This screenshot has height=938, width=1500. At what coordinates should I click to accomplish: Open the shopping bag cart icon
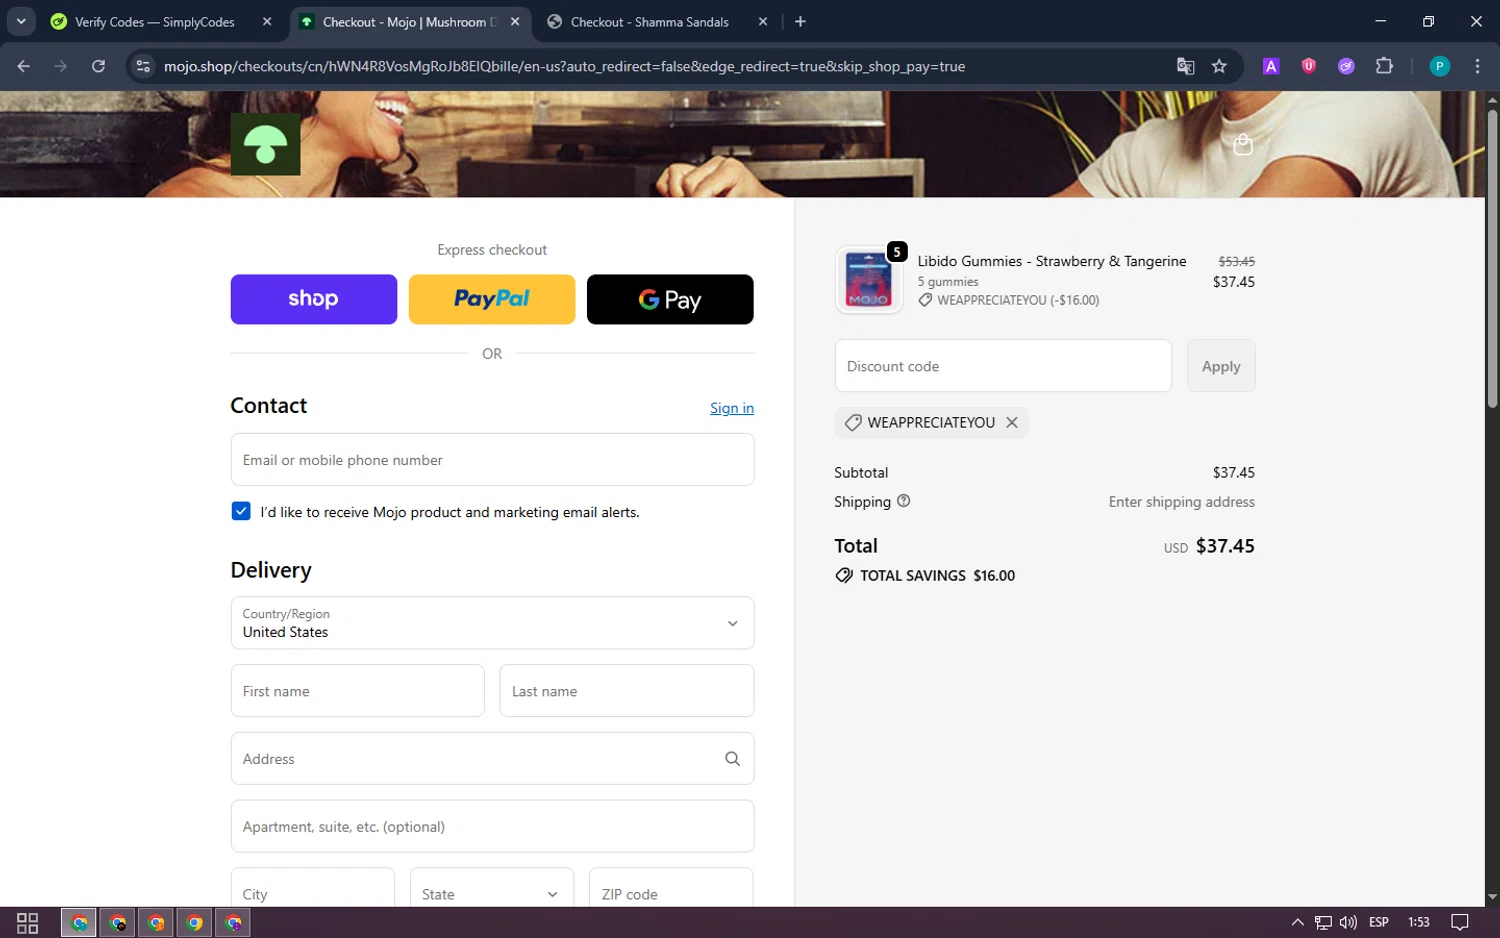coord(1243,144)
